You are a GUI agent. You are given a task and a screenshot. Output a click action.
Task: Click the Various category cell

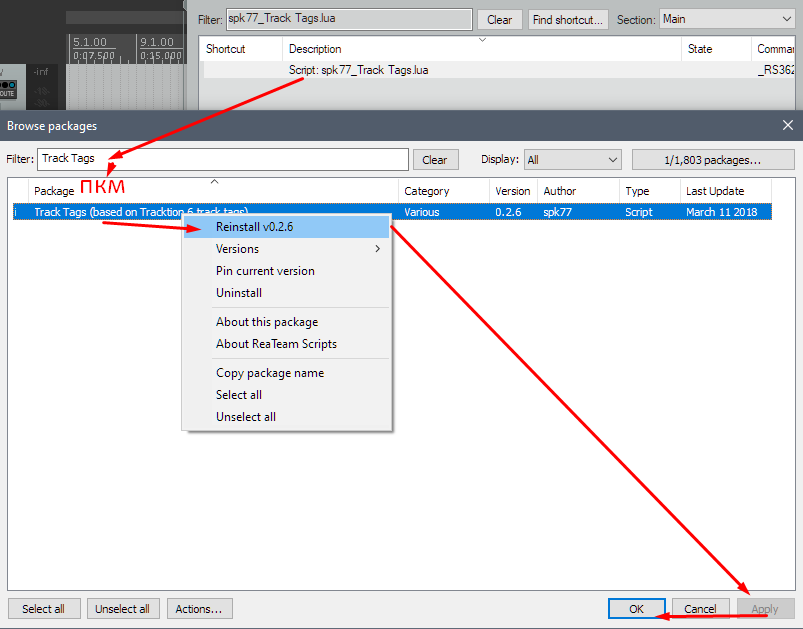(x=422, y=212)
